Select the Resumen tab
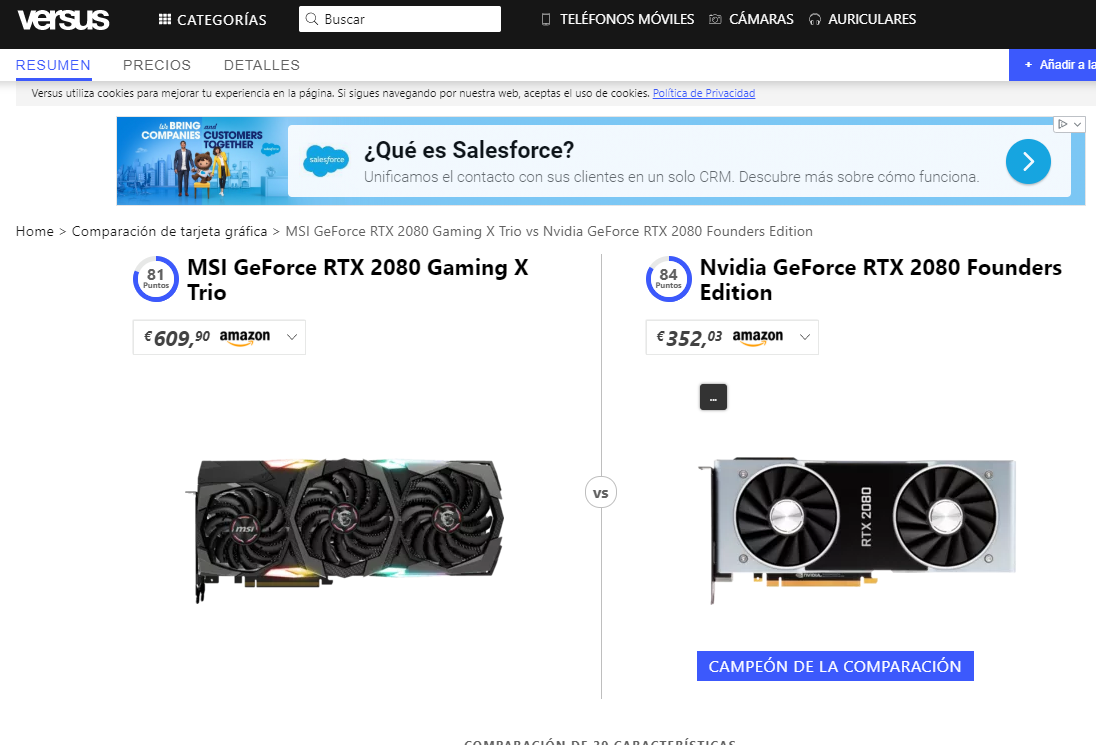Viewport: 1096px width, 745px height. pos(53,65)
